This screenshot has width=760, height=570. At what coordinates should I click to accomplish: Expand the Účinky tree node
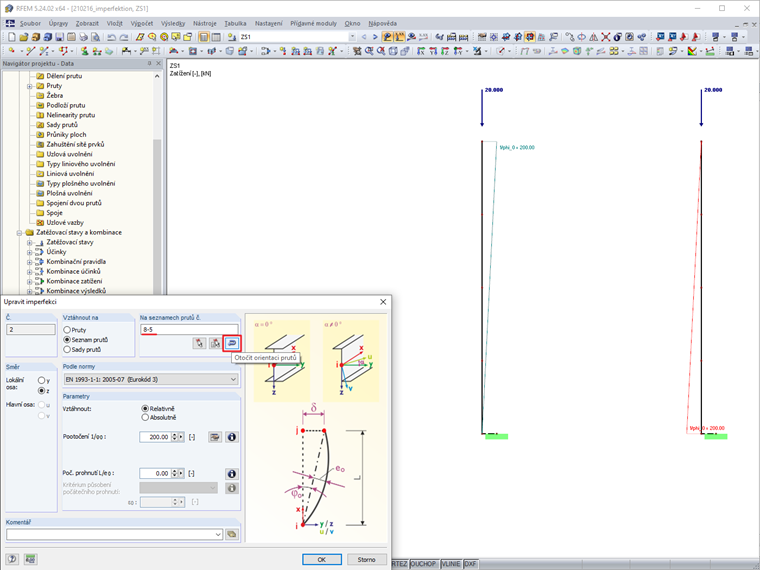pyautogui.click(x=30, y=252)
